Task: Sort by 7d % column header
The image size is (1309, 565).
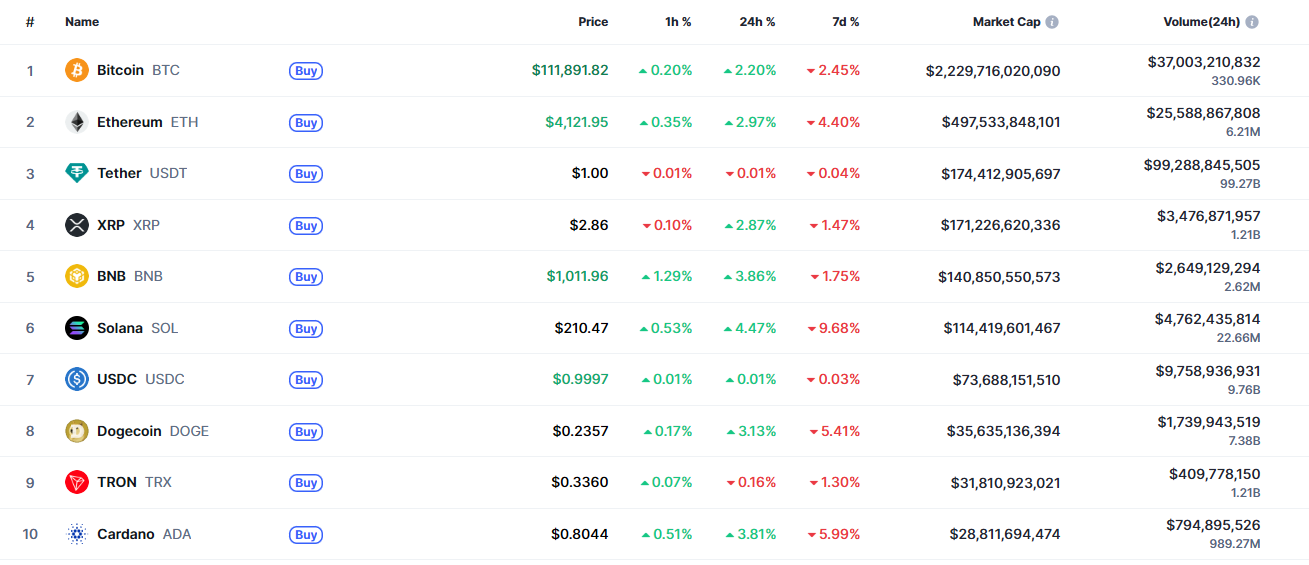Action: (845, 22)
